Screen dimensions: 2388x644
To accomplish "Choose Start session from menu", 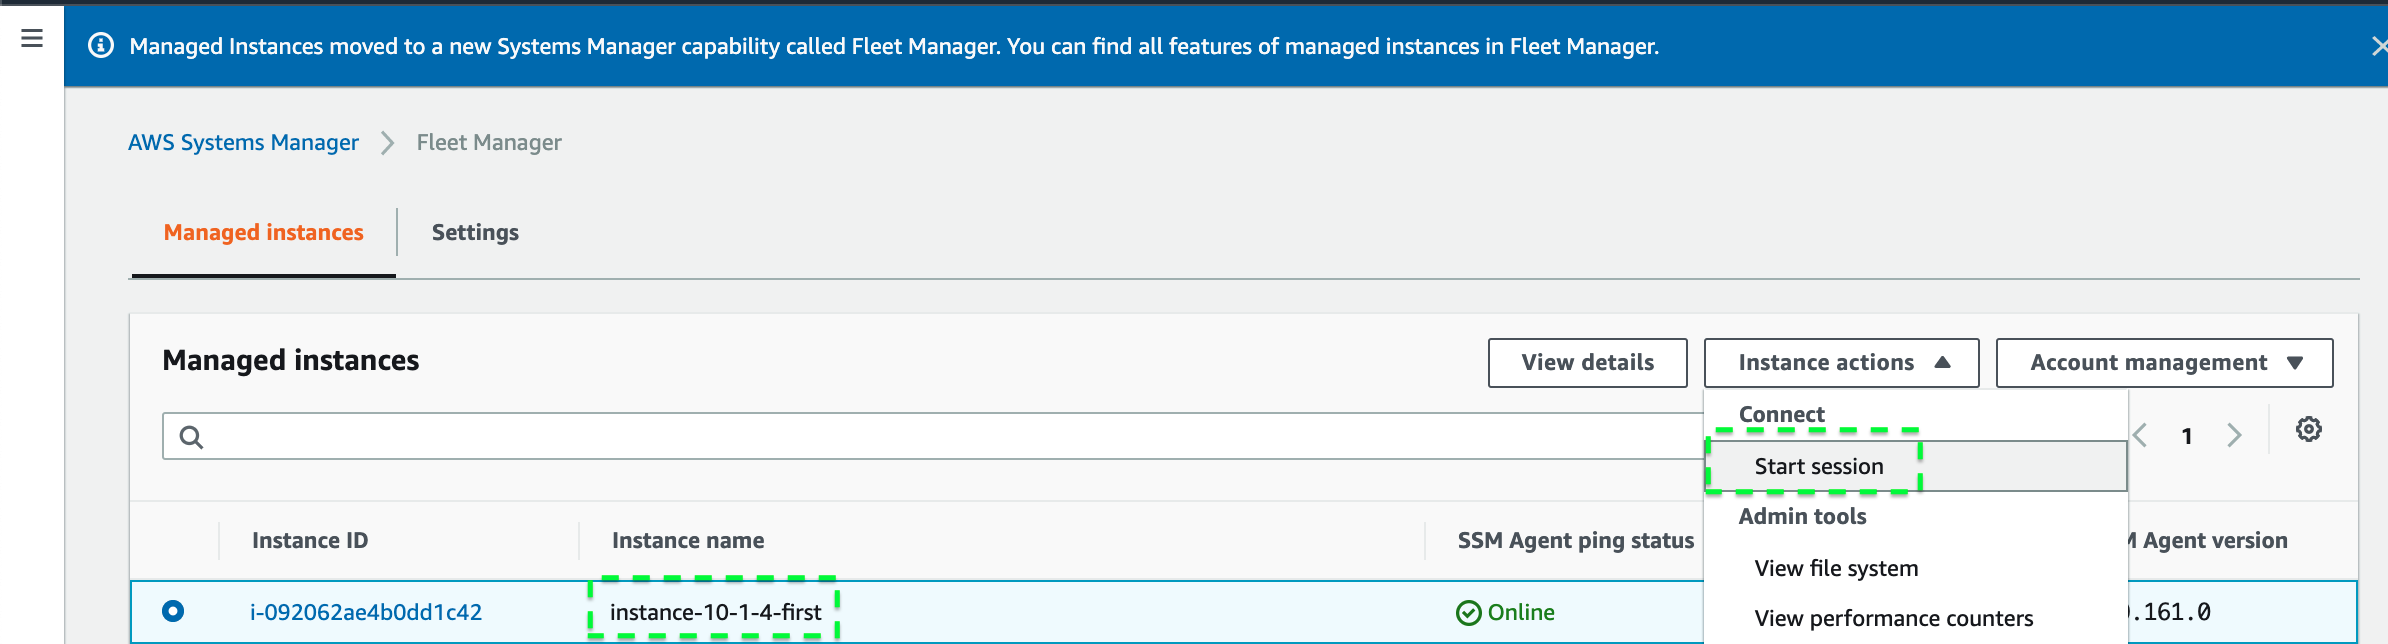I will (1916, 466).
